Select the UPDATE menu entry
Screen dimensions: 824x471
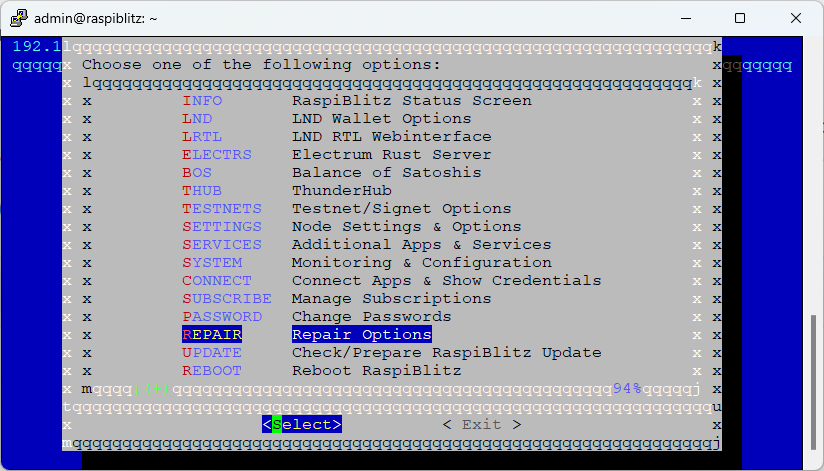[212, 353]
